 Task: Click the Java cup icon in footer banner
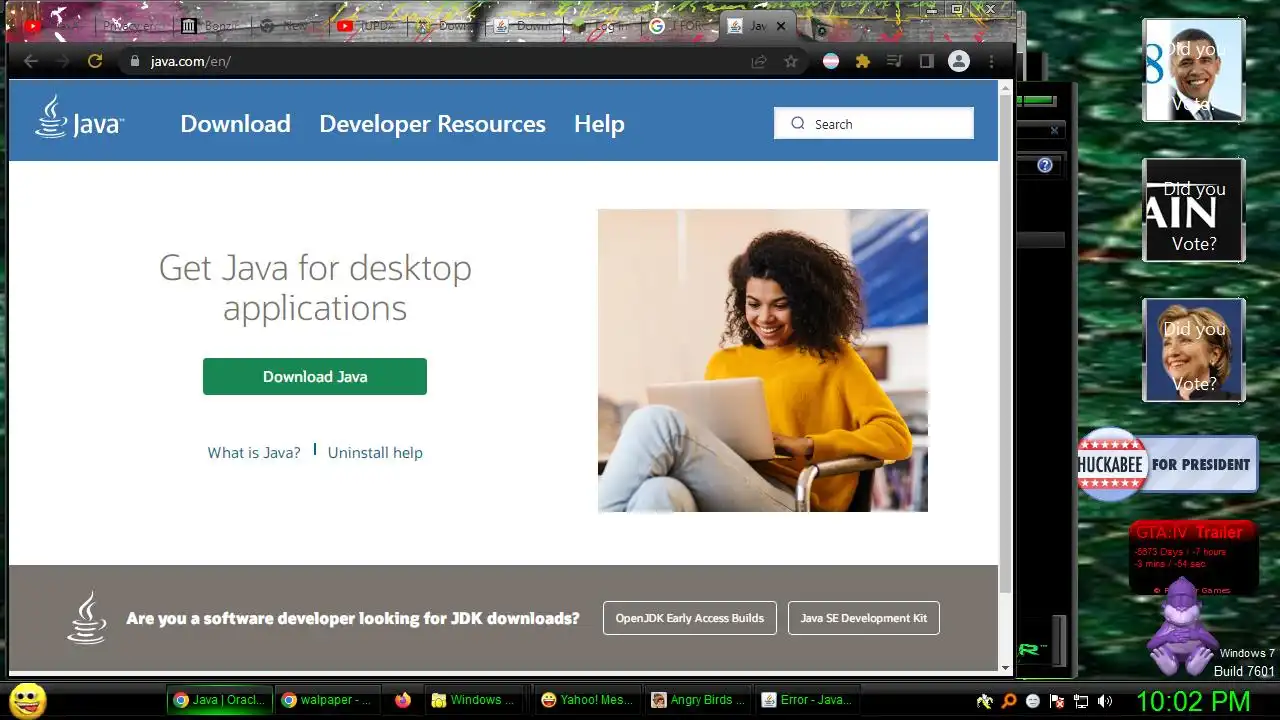click(x=87, y=617)
